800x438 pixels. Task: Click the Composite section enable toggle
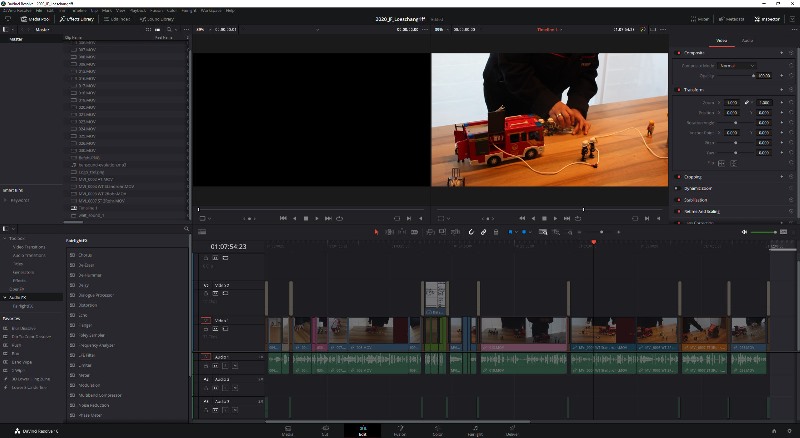[x=678, y=52]
